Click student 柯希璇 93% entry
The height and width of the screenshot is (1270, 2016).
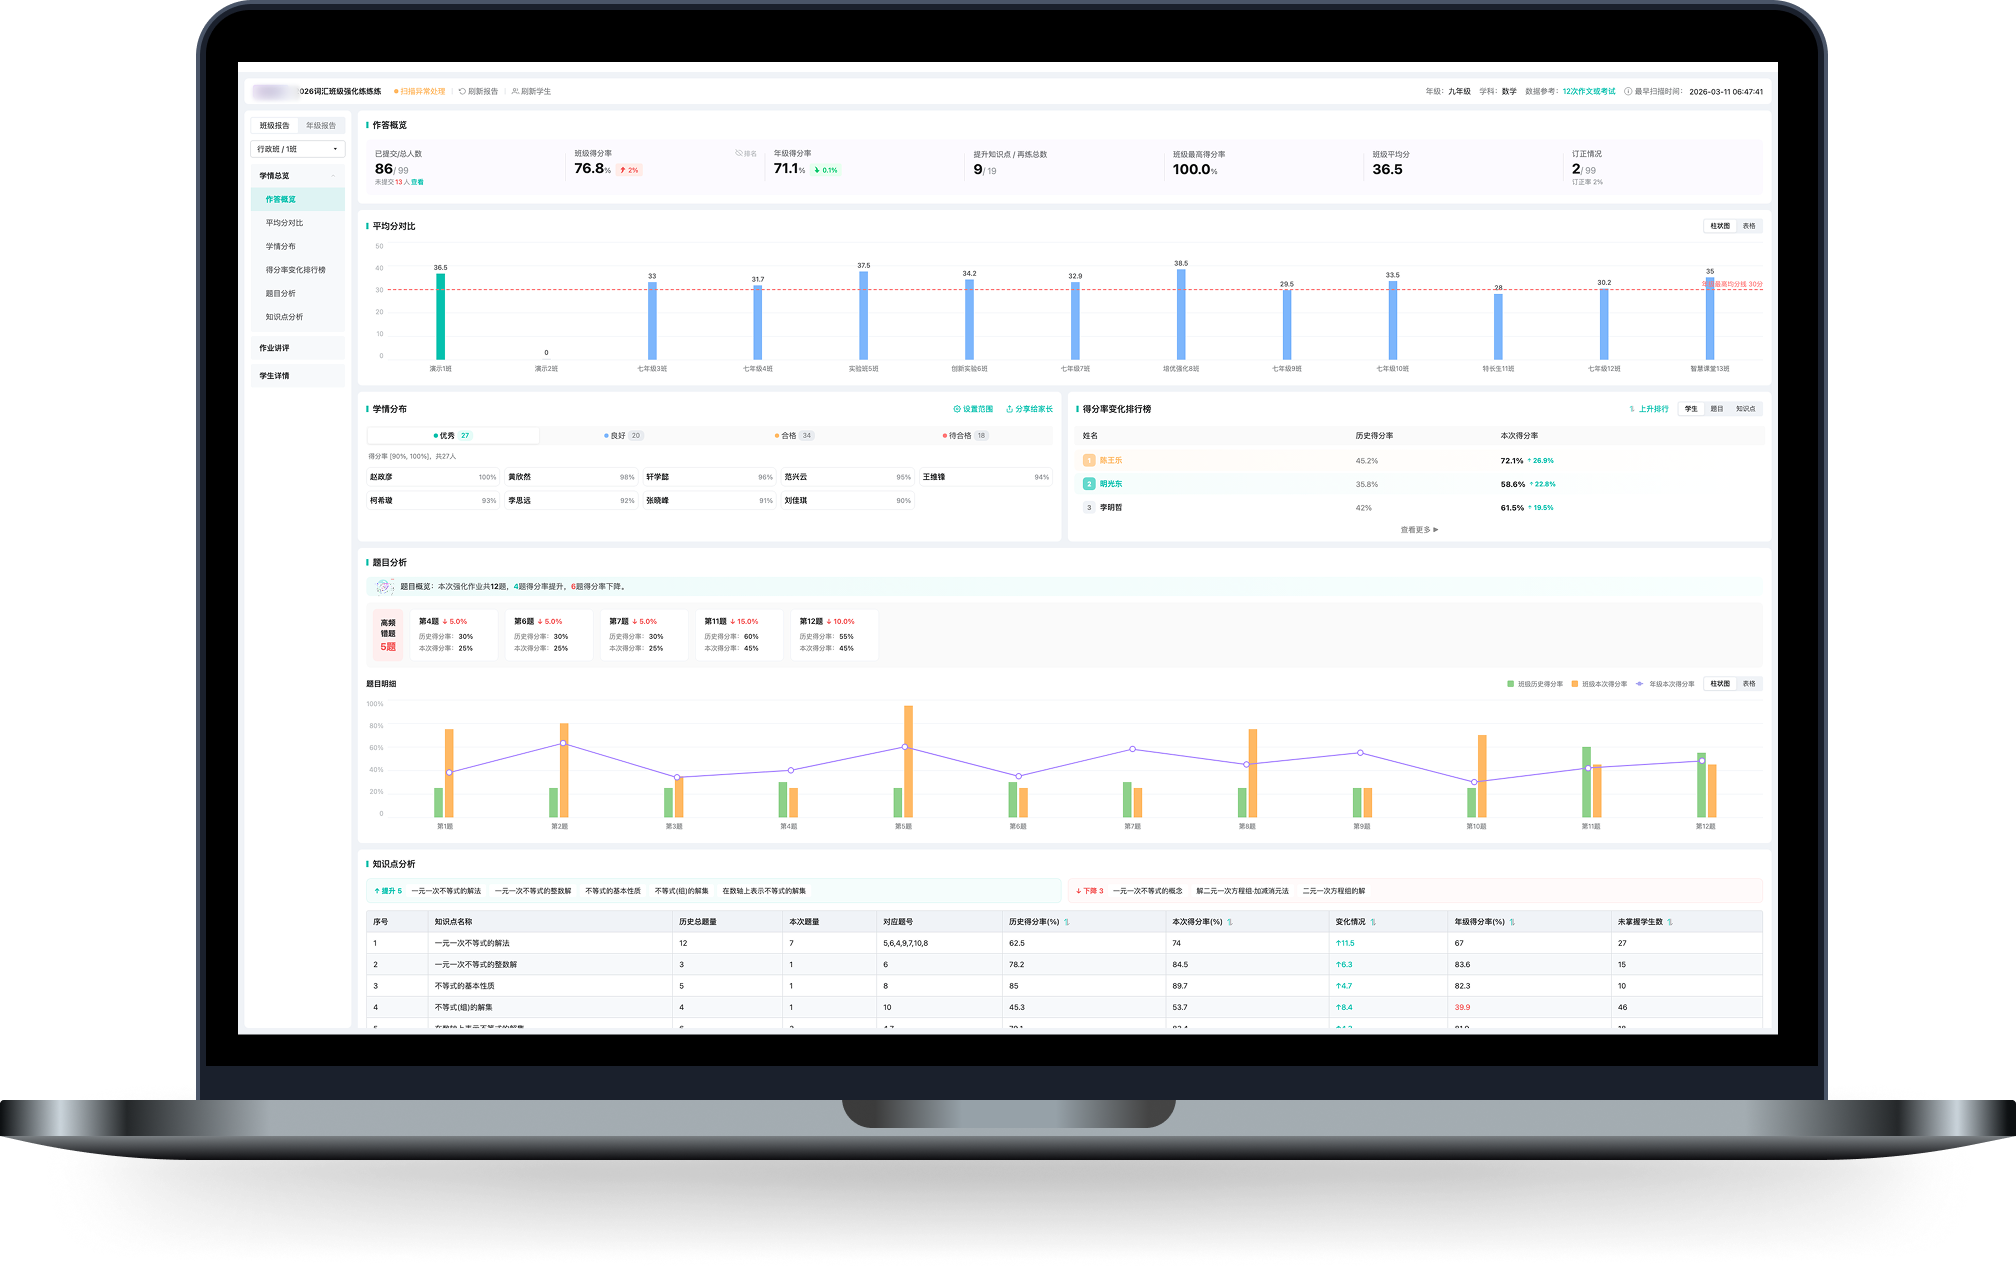click(433, 501)
